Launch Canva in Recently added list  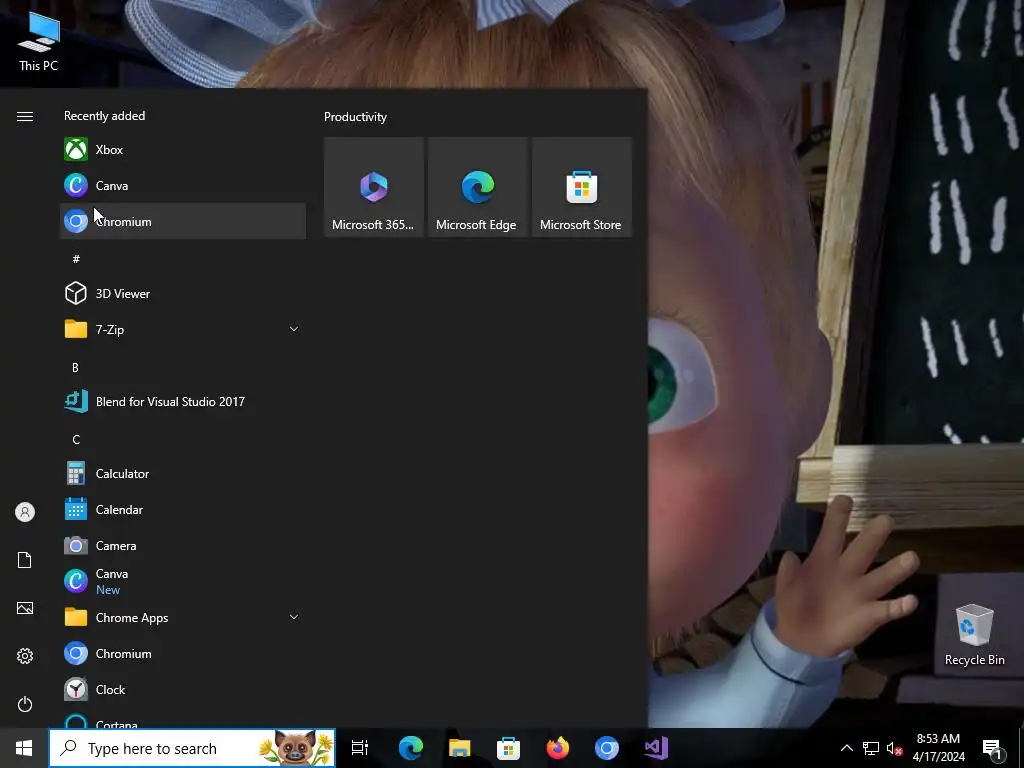tap(182, 185)
